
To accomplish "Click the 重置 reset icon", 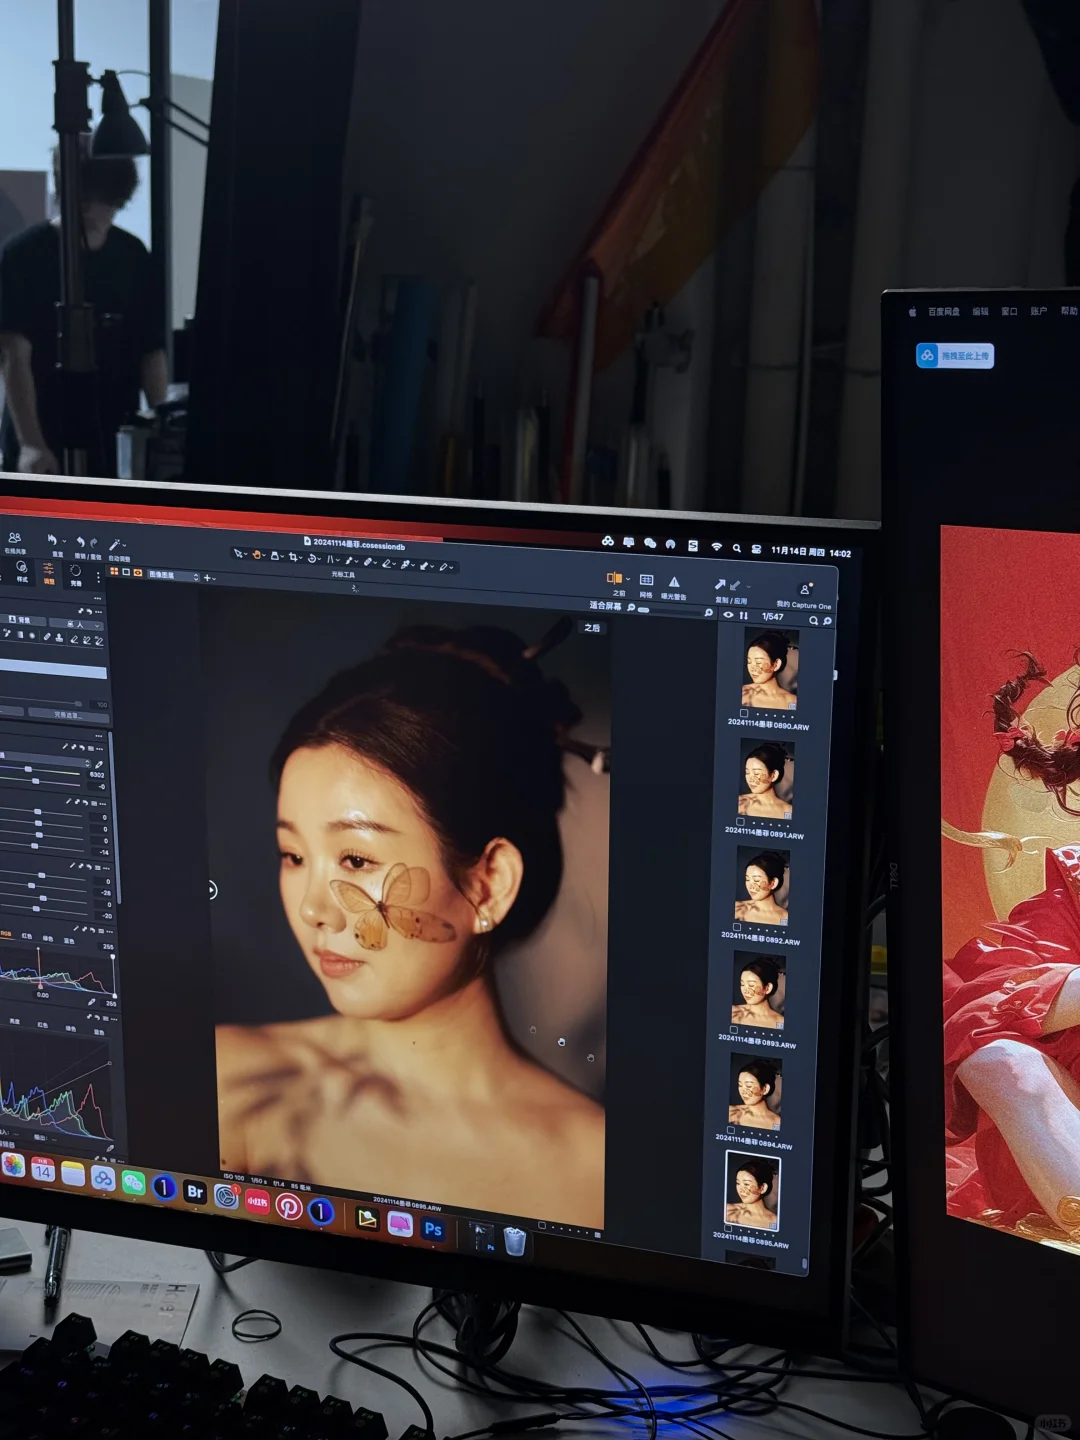I will (x=53, y=540).
